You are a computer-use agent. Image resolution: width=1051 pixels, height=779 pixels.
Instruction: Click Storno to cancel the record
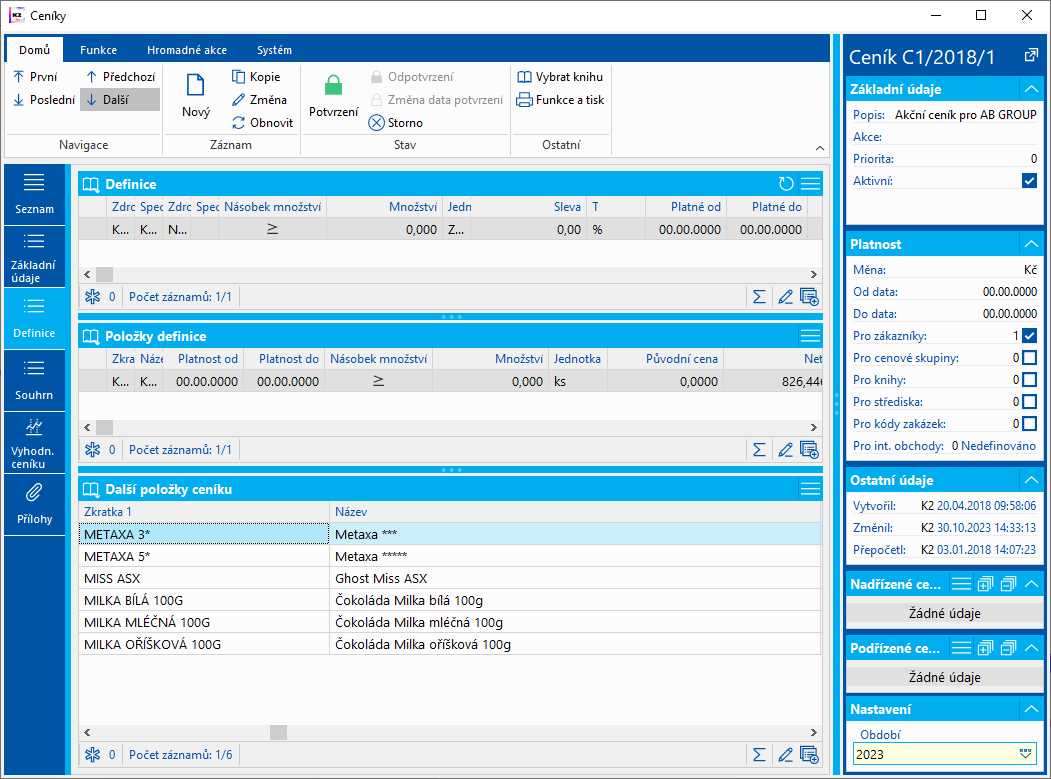click(396, 123)
